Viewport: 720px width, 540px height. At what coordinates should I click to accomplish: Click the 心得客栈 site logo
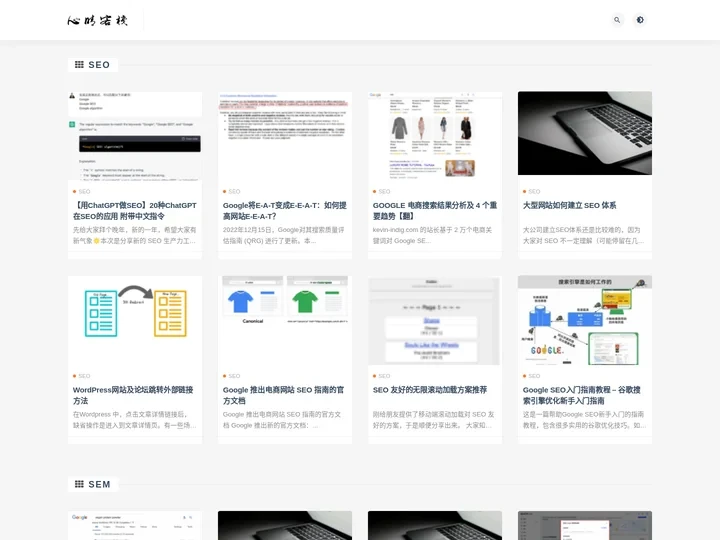coord(97,20)
